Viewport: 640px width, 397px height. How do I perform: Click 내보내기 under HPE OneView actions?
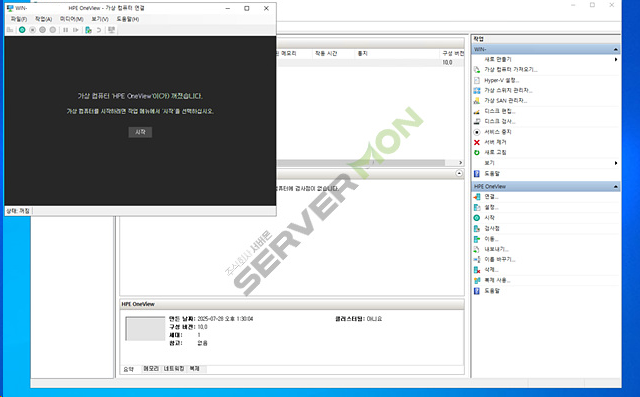pyautogui.click(x=496, y=249)
